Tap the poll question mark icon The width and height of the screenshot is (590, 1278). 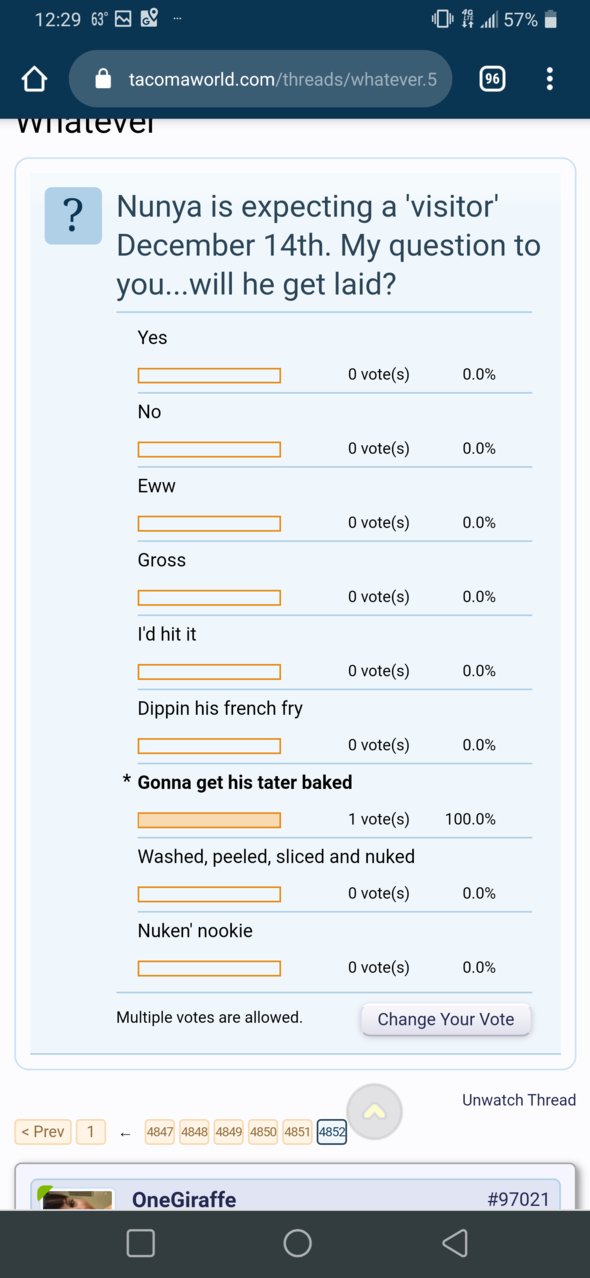coord(73,215)
